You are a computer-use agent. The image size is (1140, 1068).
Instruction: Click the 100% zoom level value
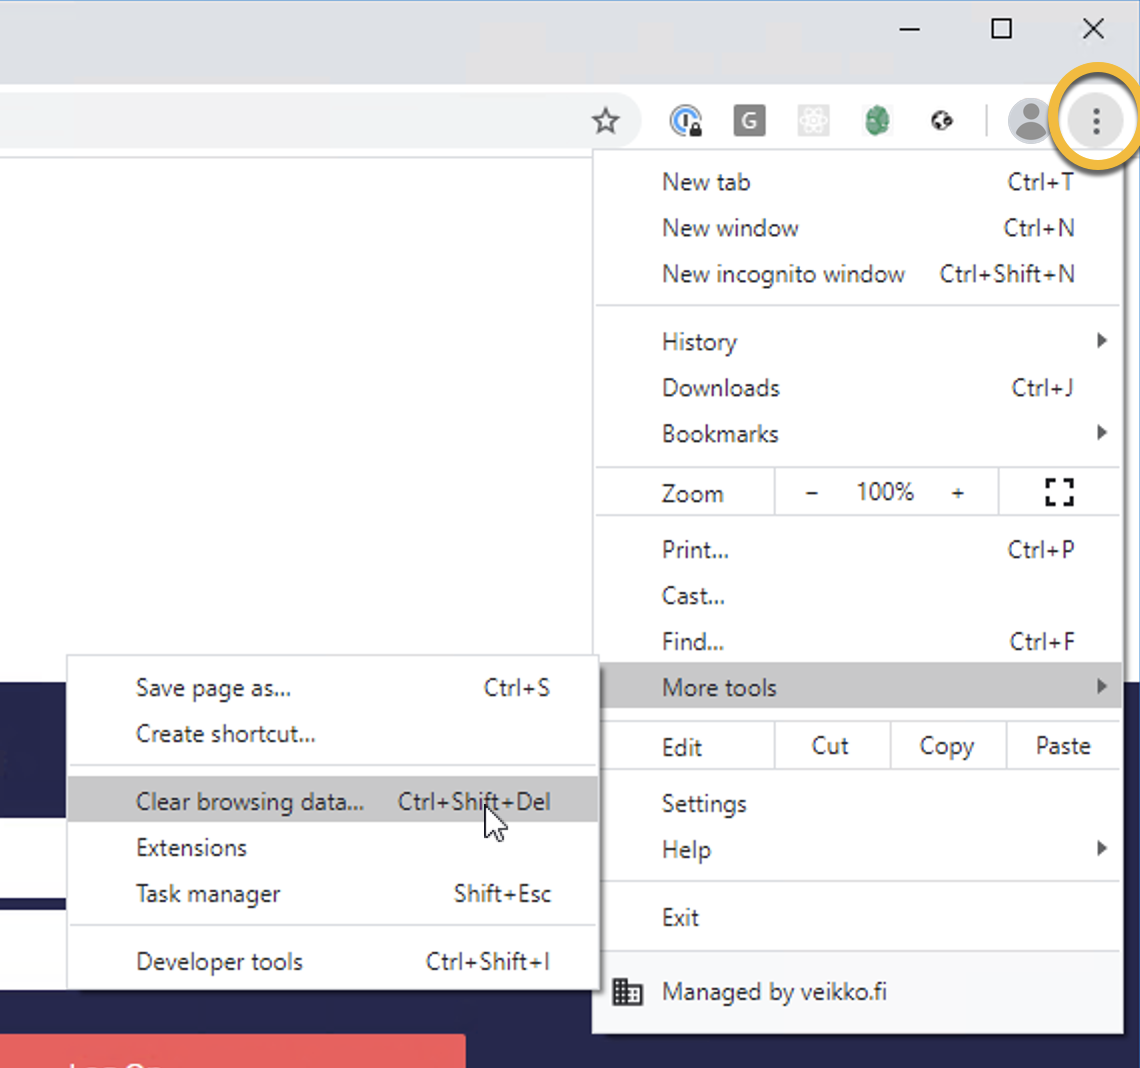[x=884, y=492]
